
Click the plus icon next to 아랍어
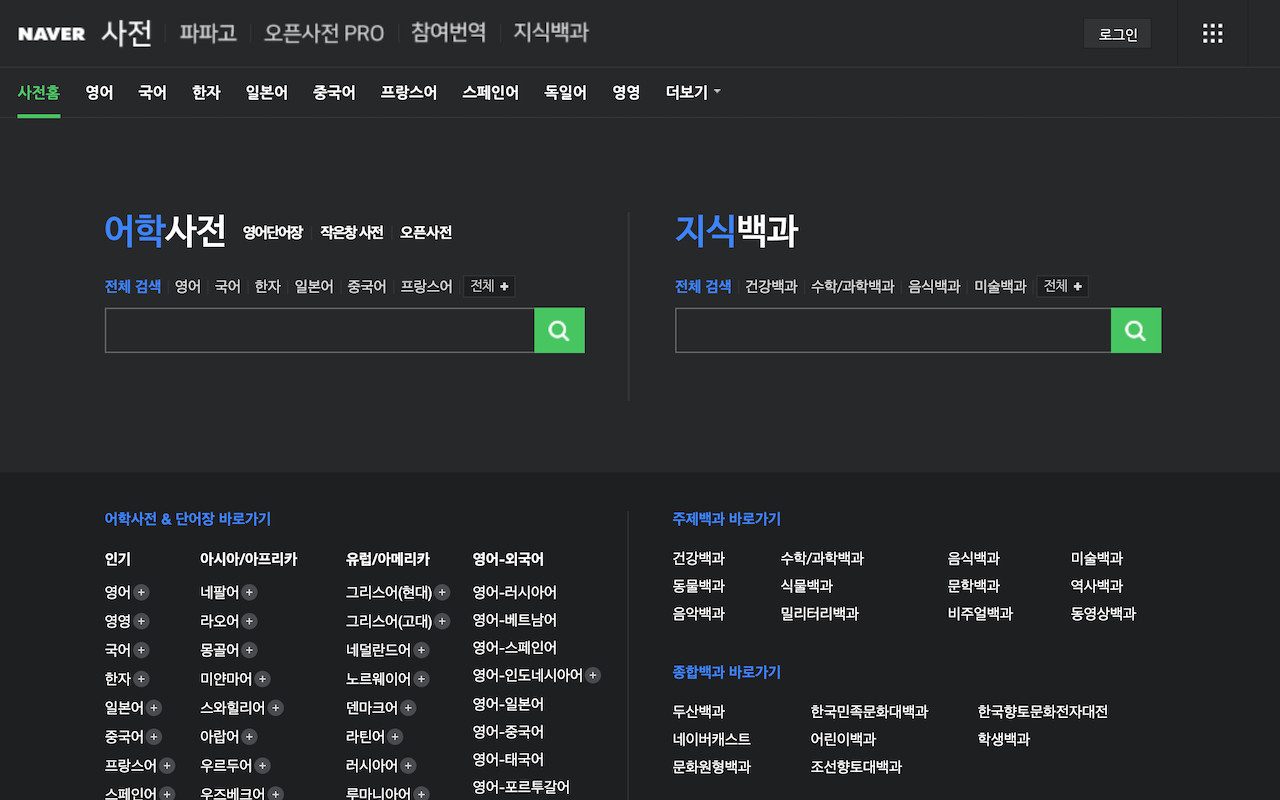(x=250, y=737)
